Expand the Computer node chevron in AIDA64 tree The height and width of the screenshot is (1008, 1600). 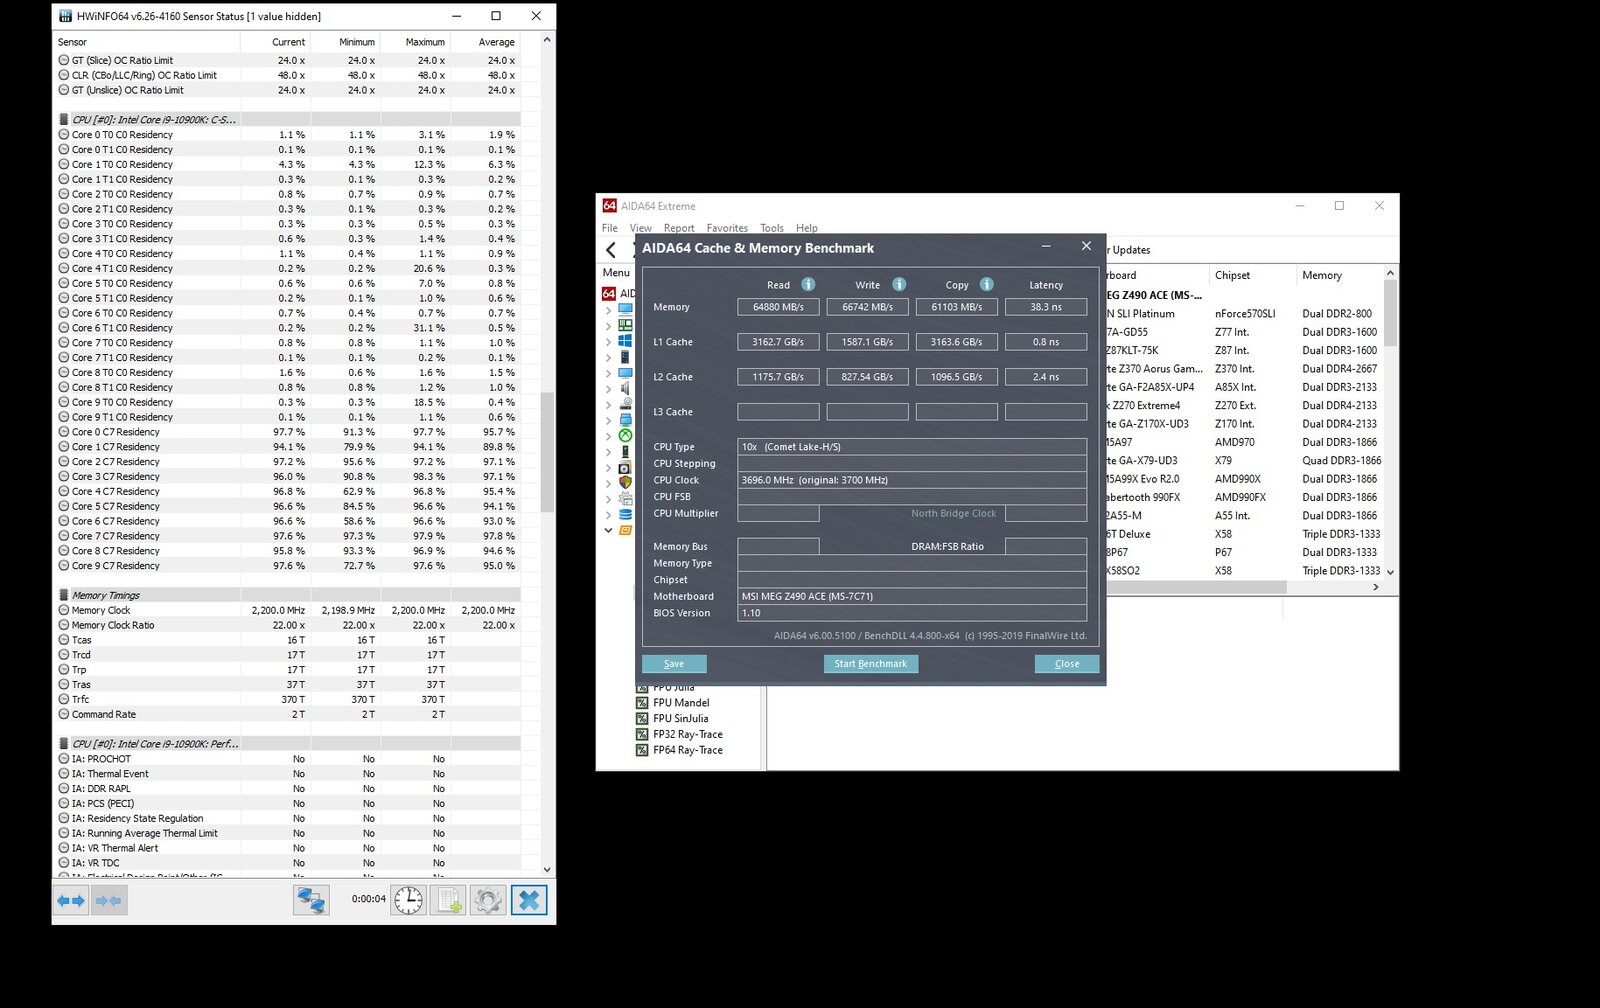pos(608,310)
